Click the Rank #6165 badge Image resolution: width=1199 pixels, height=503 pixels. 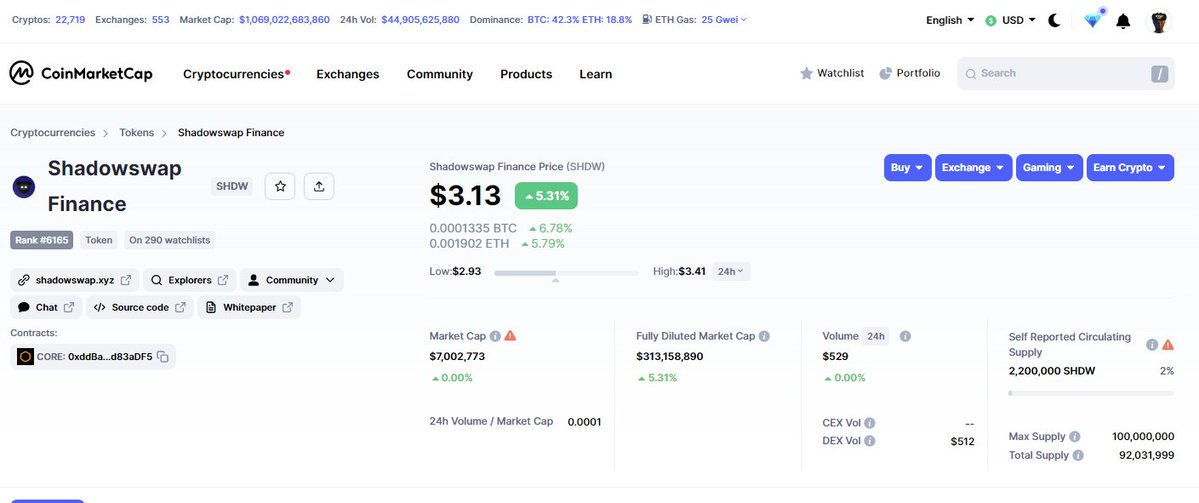pyautogui.click(x=42, y=240)
